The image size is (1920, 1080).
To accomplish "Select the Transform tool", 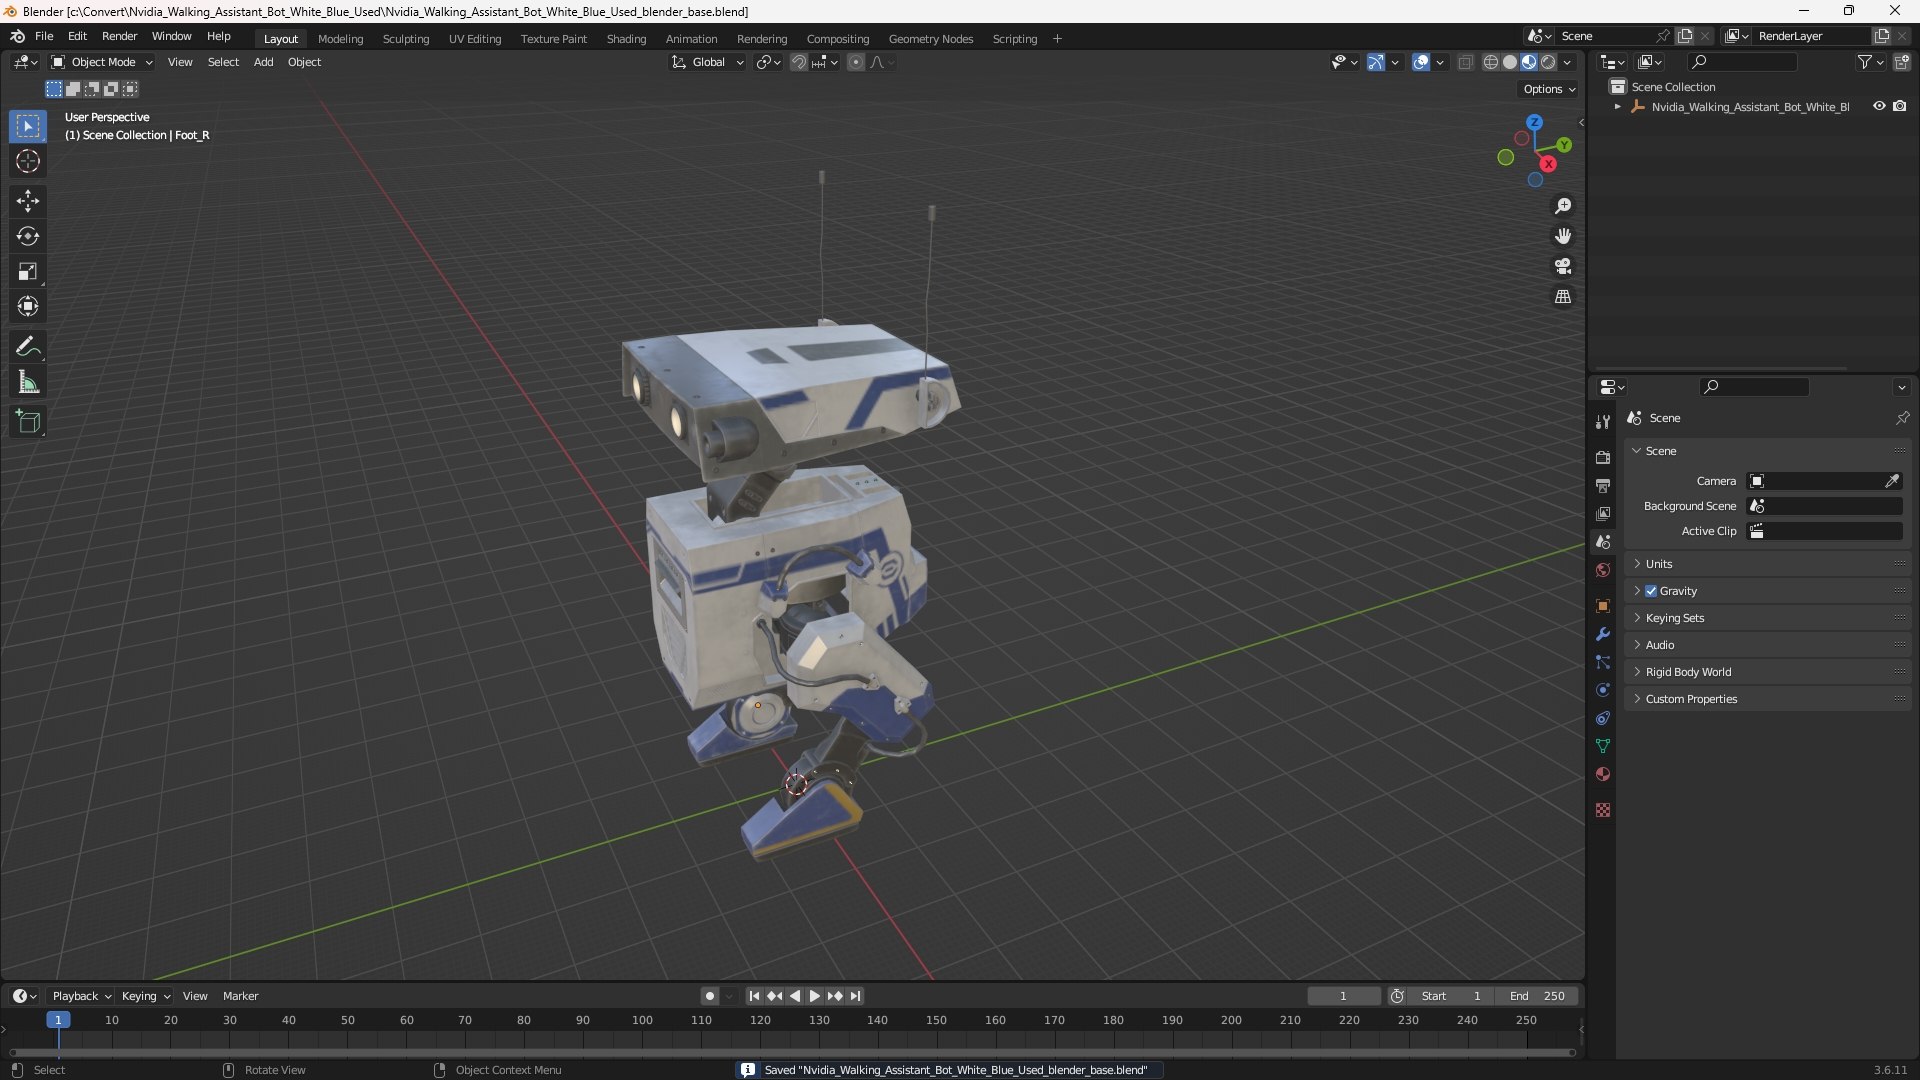I will (x=28, y=306).
